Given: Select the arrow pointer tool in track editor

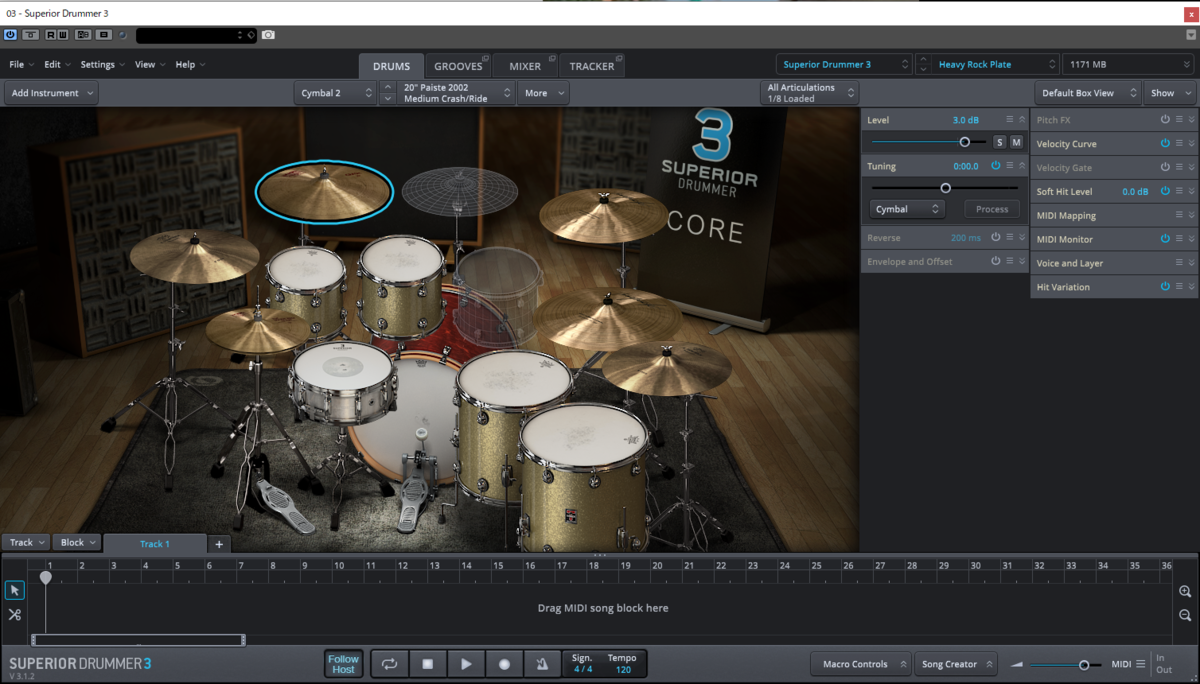Looking at the screenshot, I should click(x=14, y=590).
